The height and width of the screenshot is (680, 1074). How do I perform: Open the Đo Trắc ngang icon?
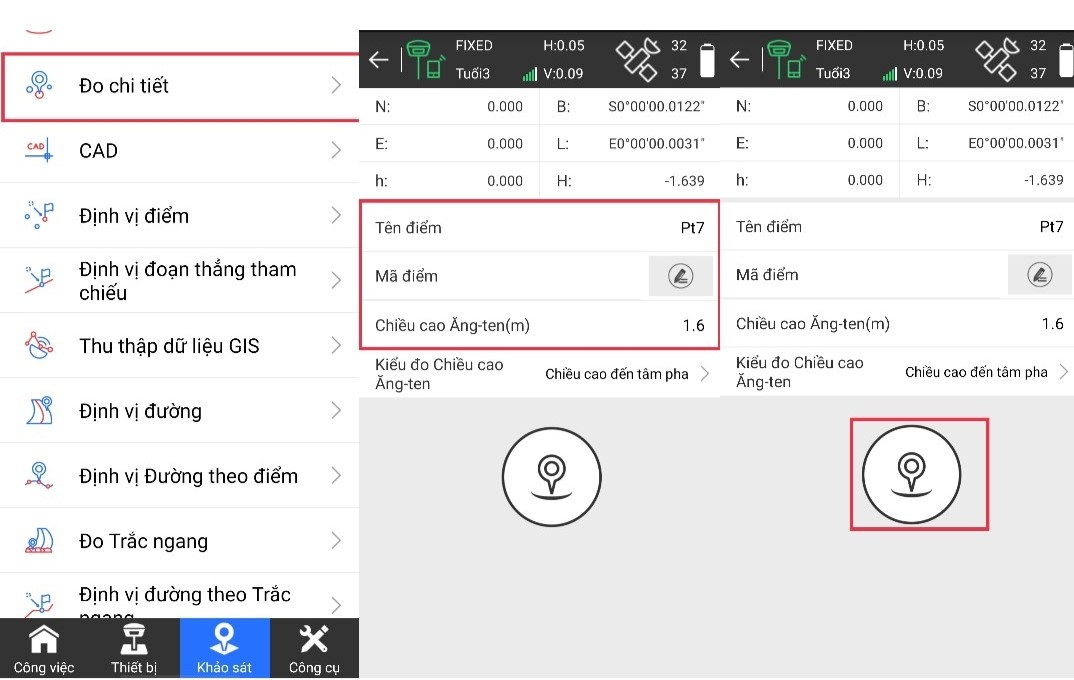(38, 541)
